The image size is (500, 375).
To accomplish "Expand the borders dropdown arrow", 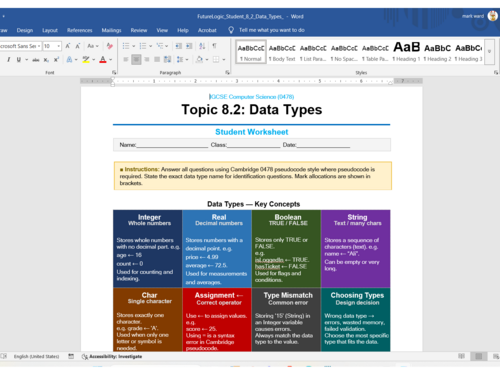I will pyautogui.click(x=224, y=60).
